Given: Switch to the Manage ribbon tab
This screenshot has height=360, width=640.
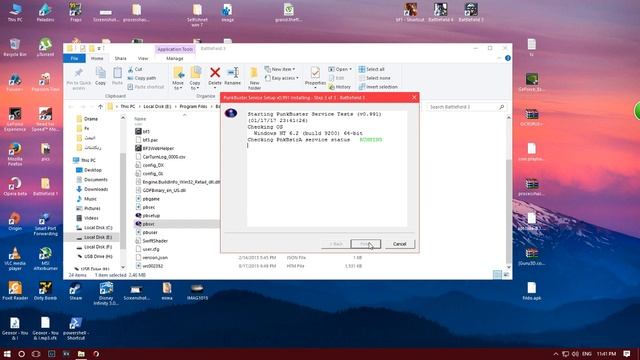Looking at the screenshot, I should point(175,58).
